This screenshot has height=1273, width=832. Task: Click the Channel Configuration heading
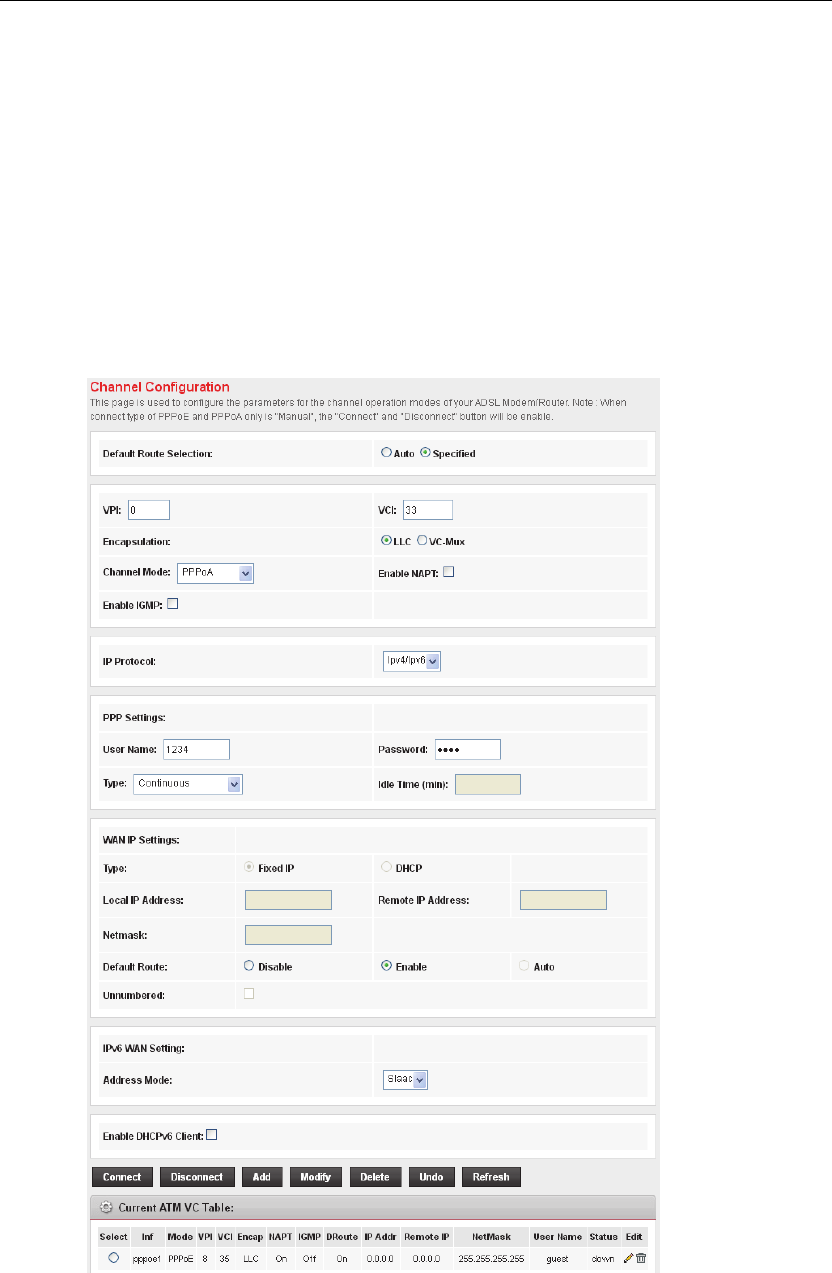pos(160,387)
